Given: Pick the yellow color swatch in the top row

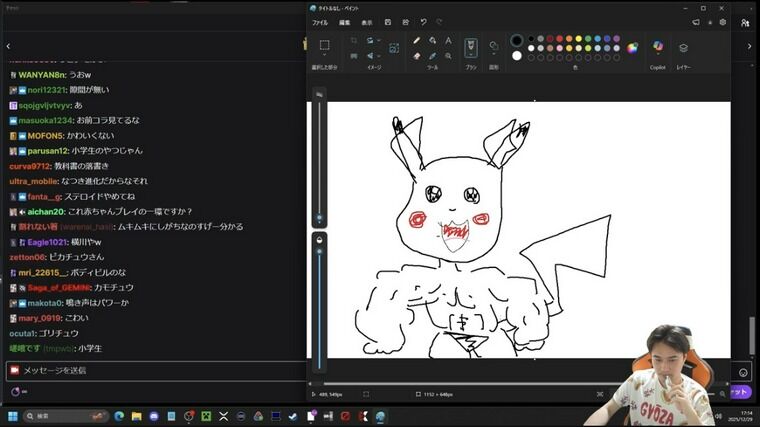Looking at the screenshot, I should coord(578,39).
